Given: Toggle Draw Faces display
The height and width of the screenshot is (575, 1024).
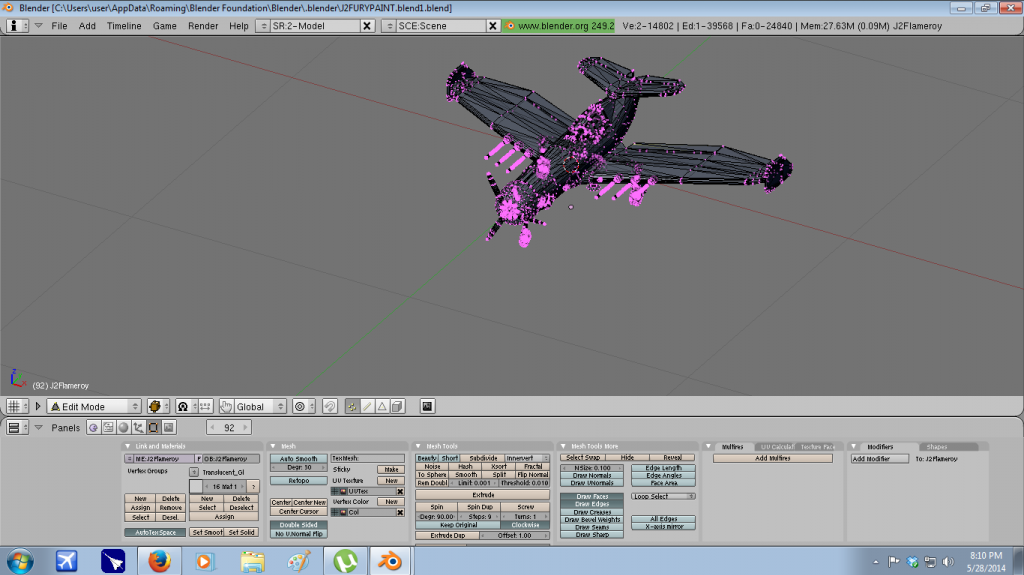Looking at the screenshot, I should point(592,497).
